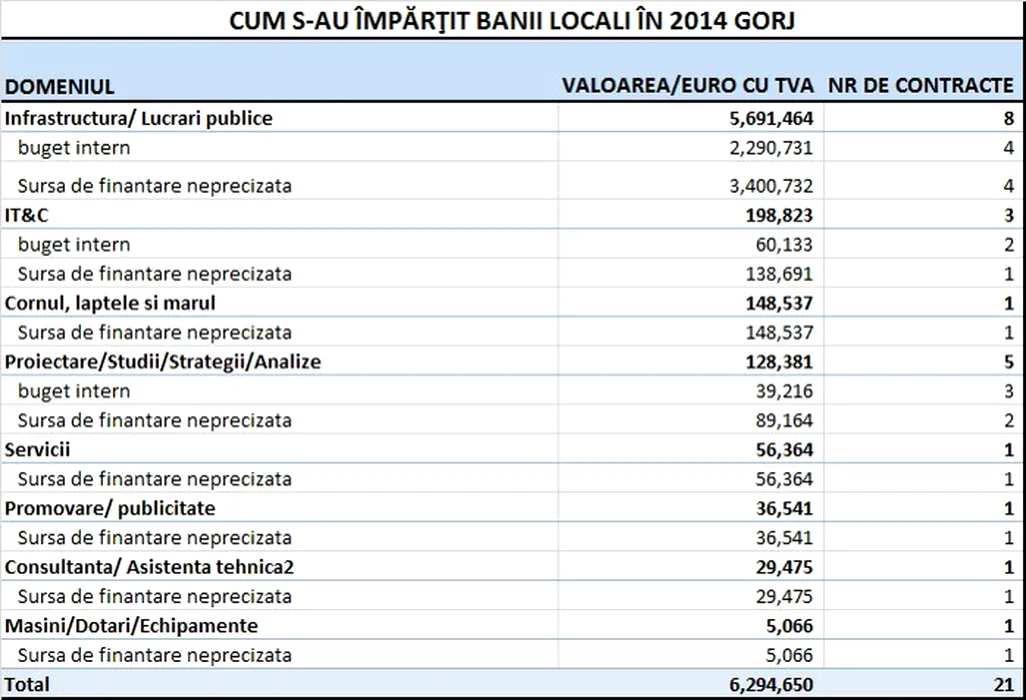Click the Servicii category row label
Screen dimensions: 1026x700
coord(38,449)
